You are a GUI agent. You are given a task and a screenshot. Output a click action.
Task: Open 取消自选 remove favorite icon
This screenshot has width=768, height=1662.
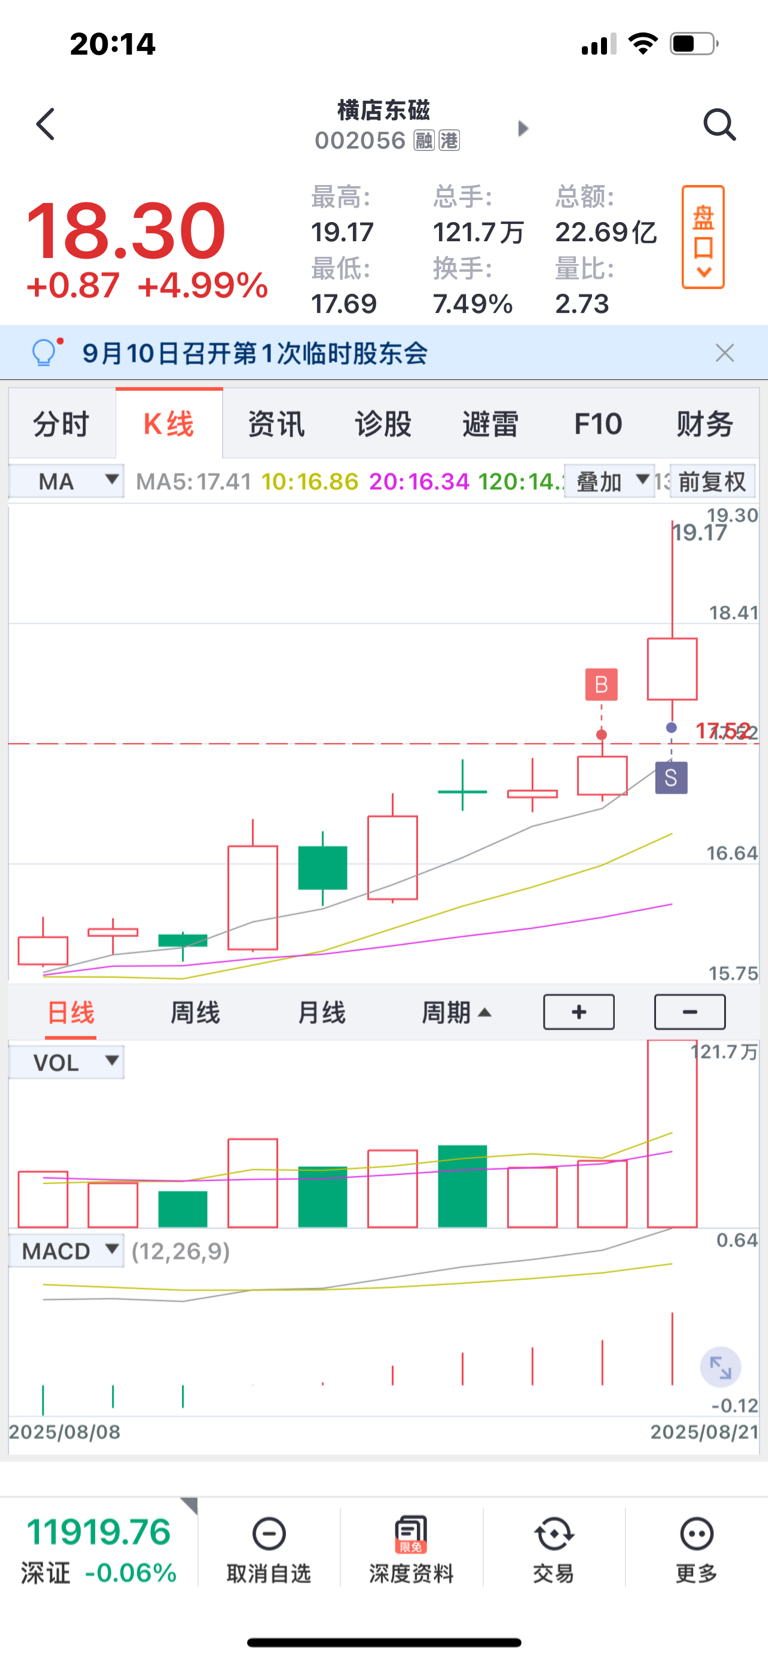coord(269,1533)
